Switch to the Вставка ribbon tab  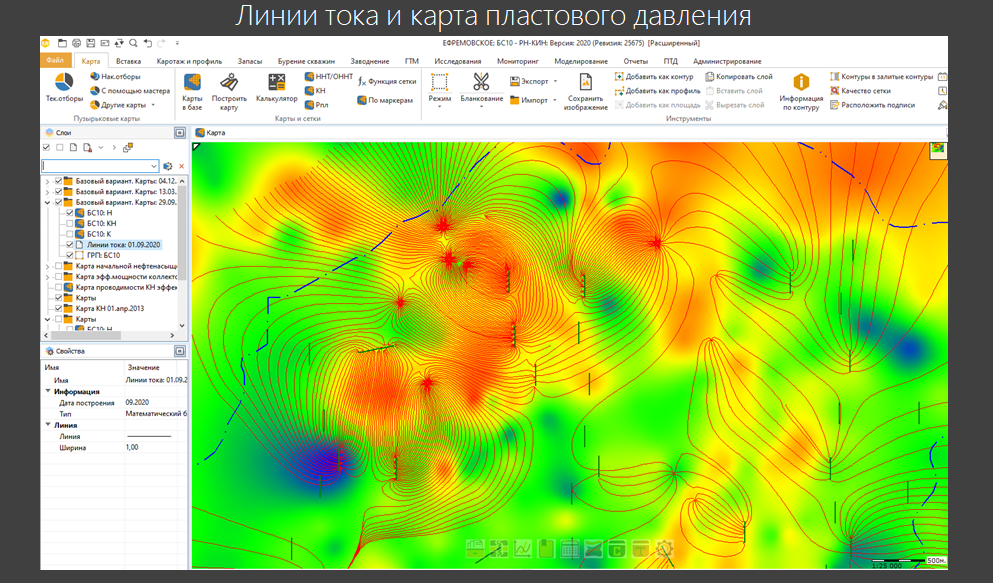[129, 61]
